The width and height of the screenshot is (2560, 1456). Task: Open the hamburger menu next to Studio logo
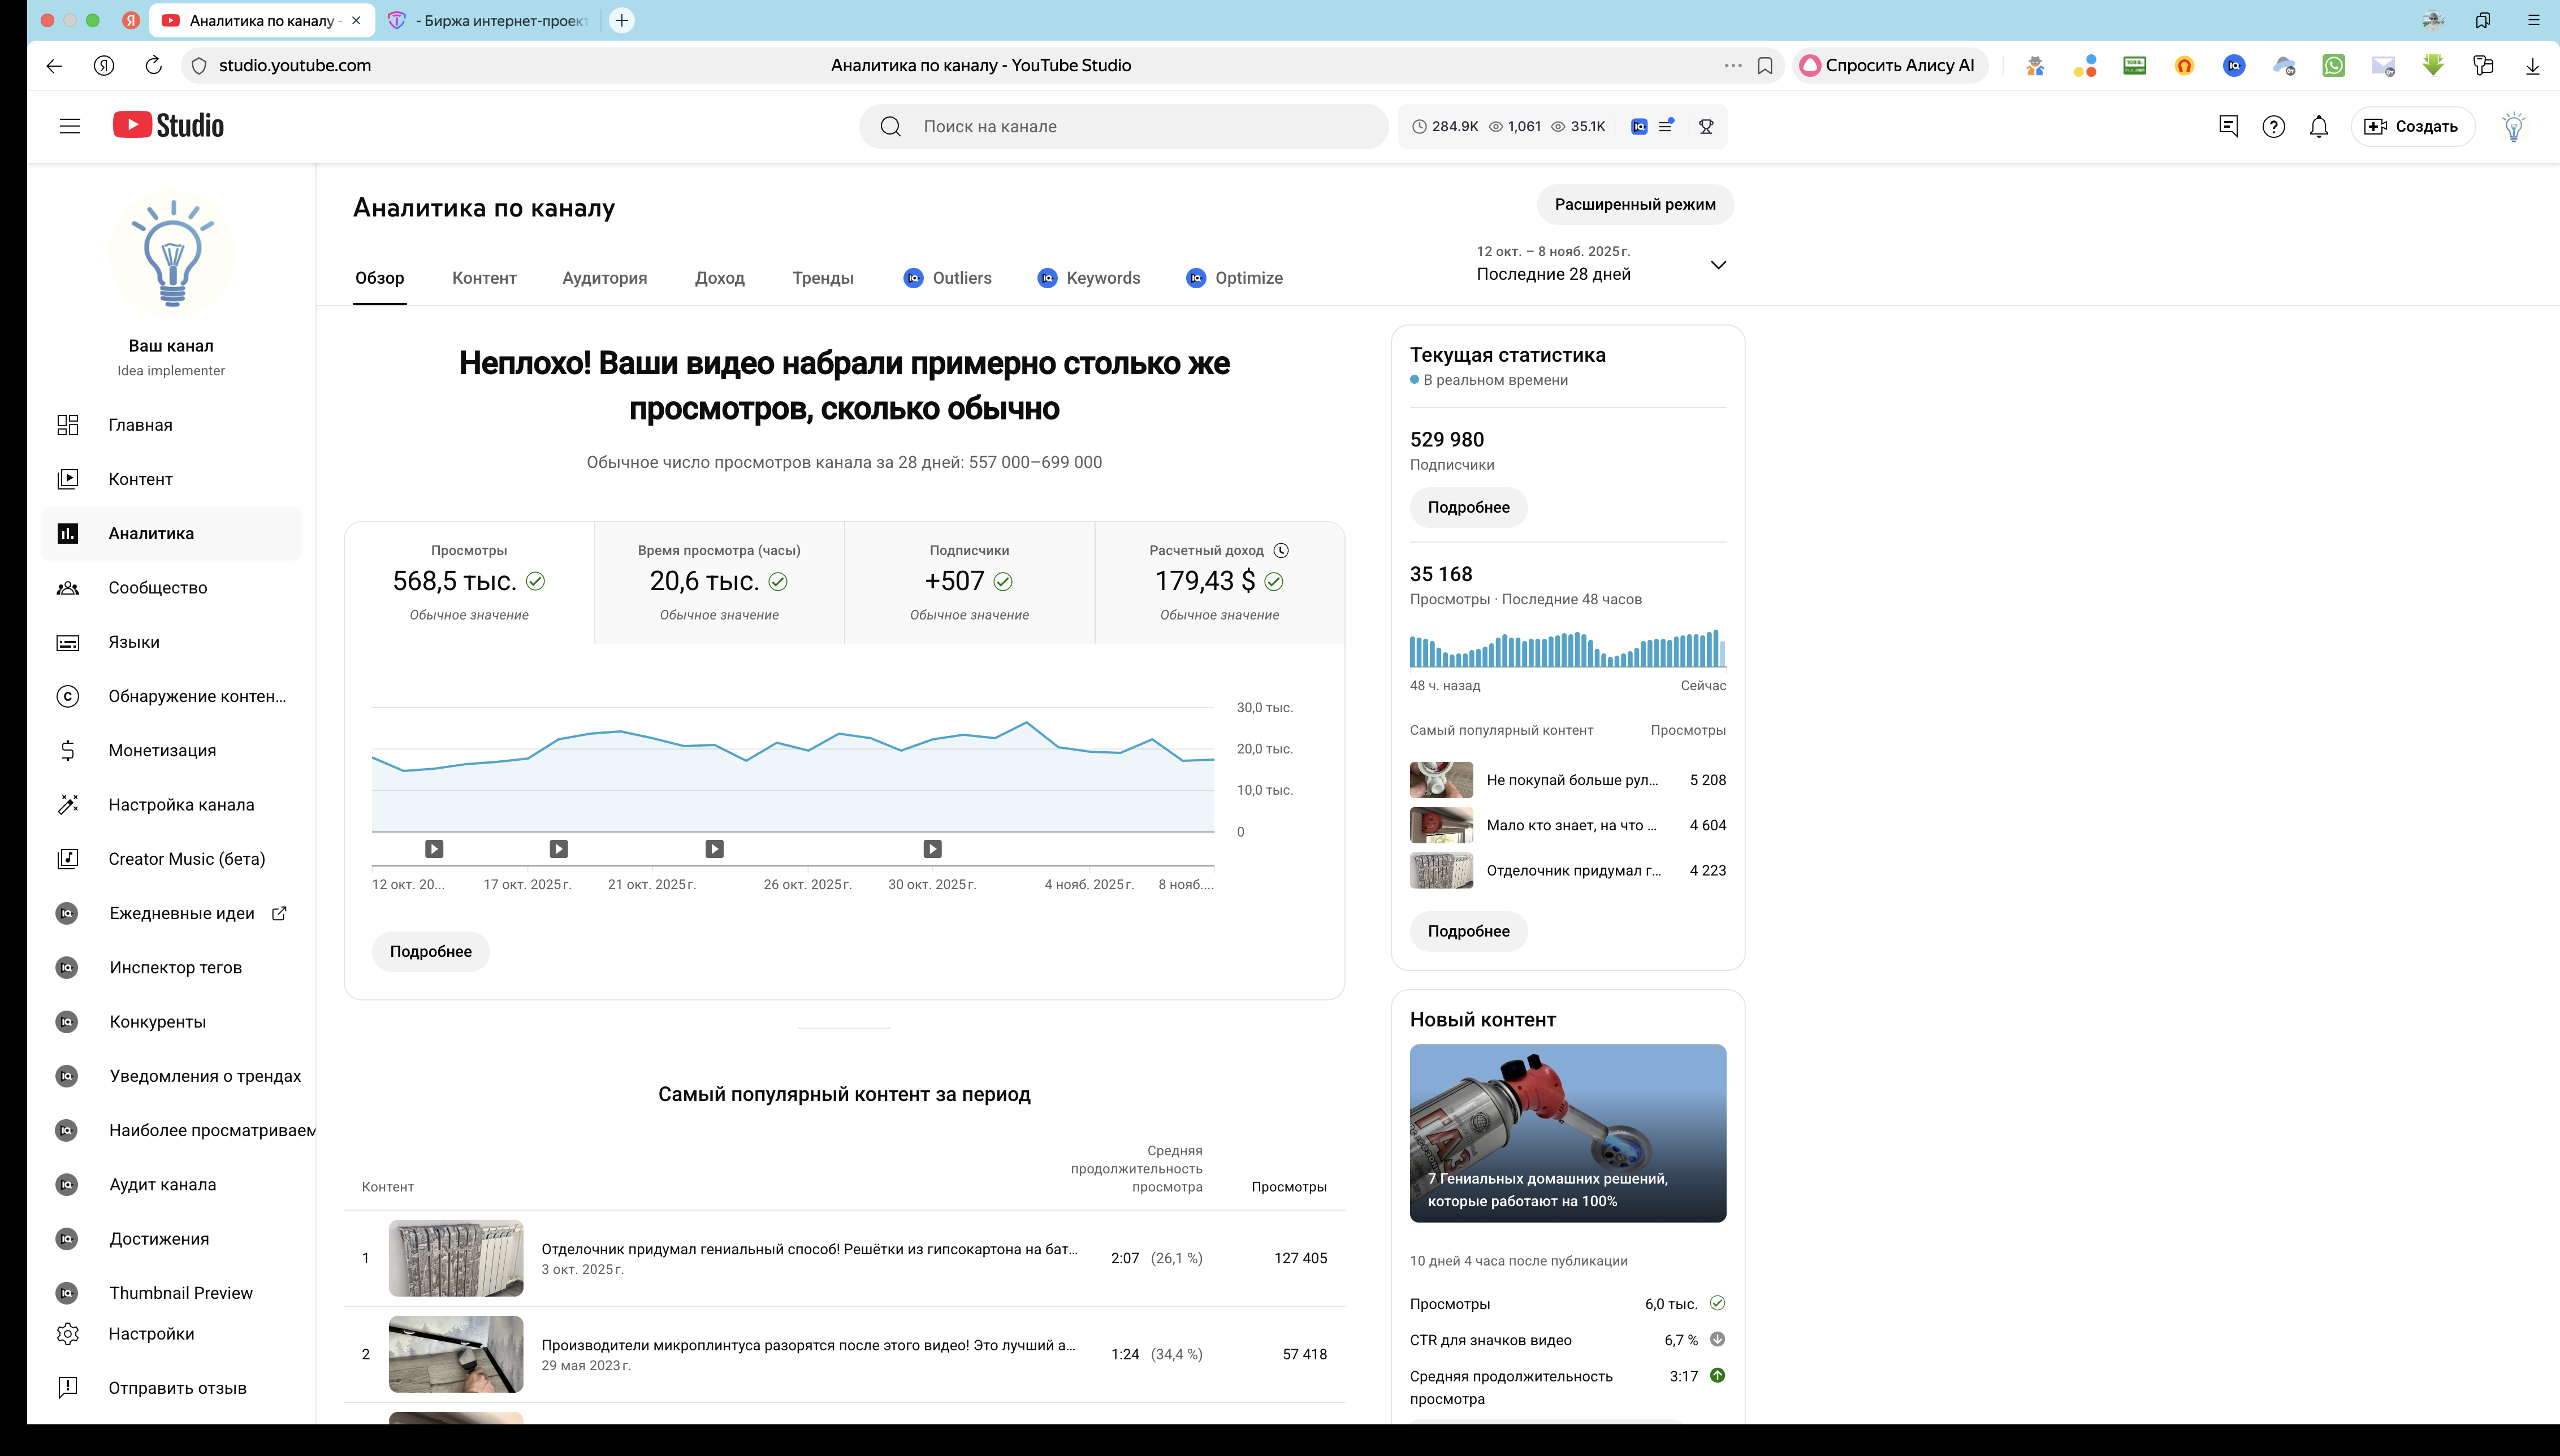[69, 126]
